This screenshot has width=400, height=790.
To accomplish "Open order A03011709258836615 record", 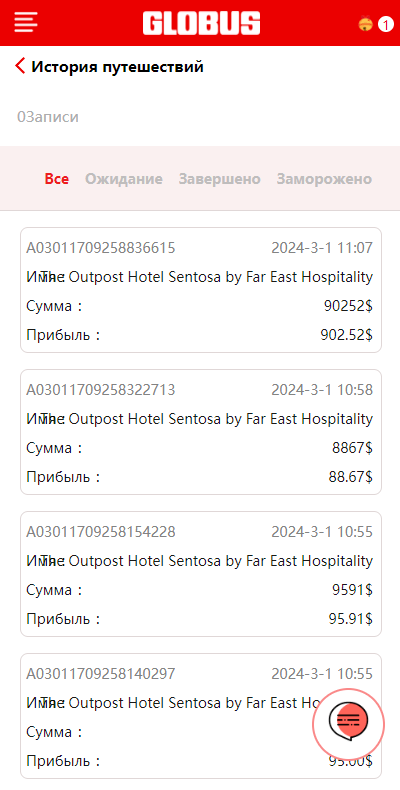I will tap(201, 290).
